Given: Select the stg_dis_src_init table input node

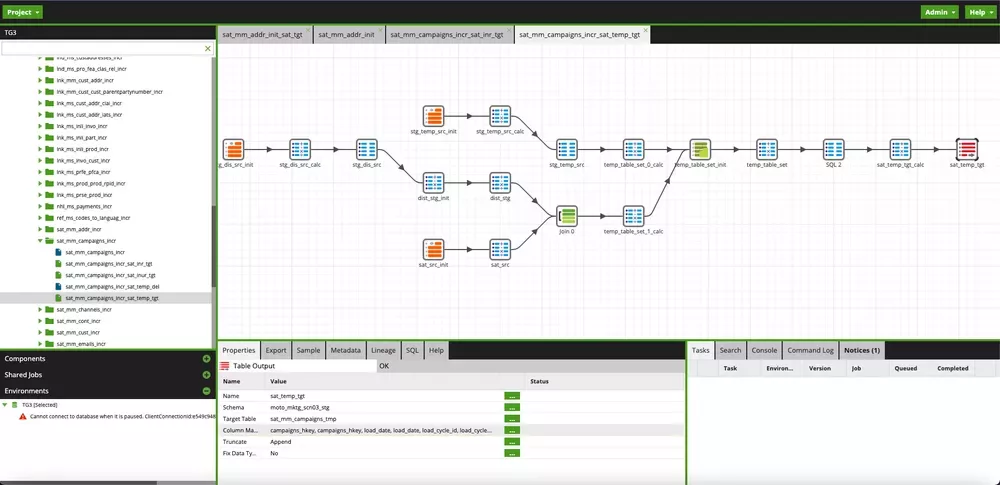Looking at the screenshot, I should (x=233, y=149).
